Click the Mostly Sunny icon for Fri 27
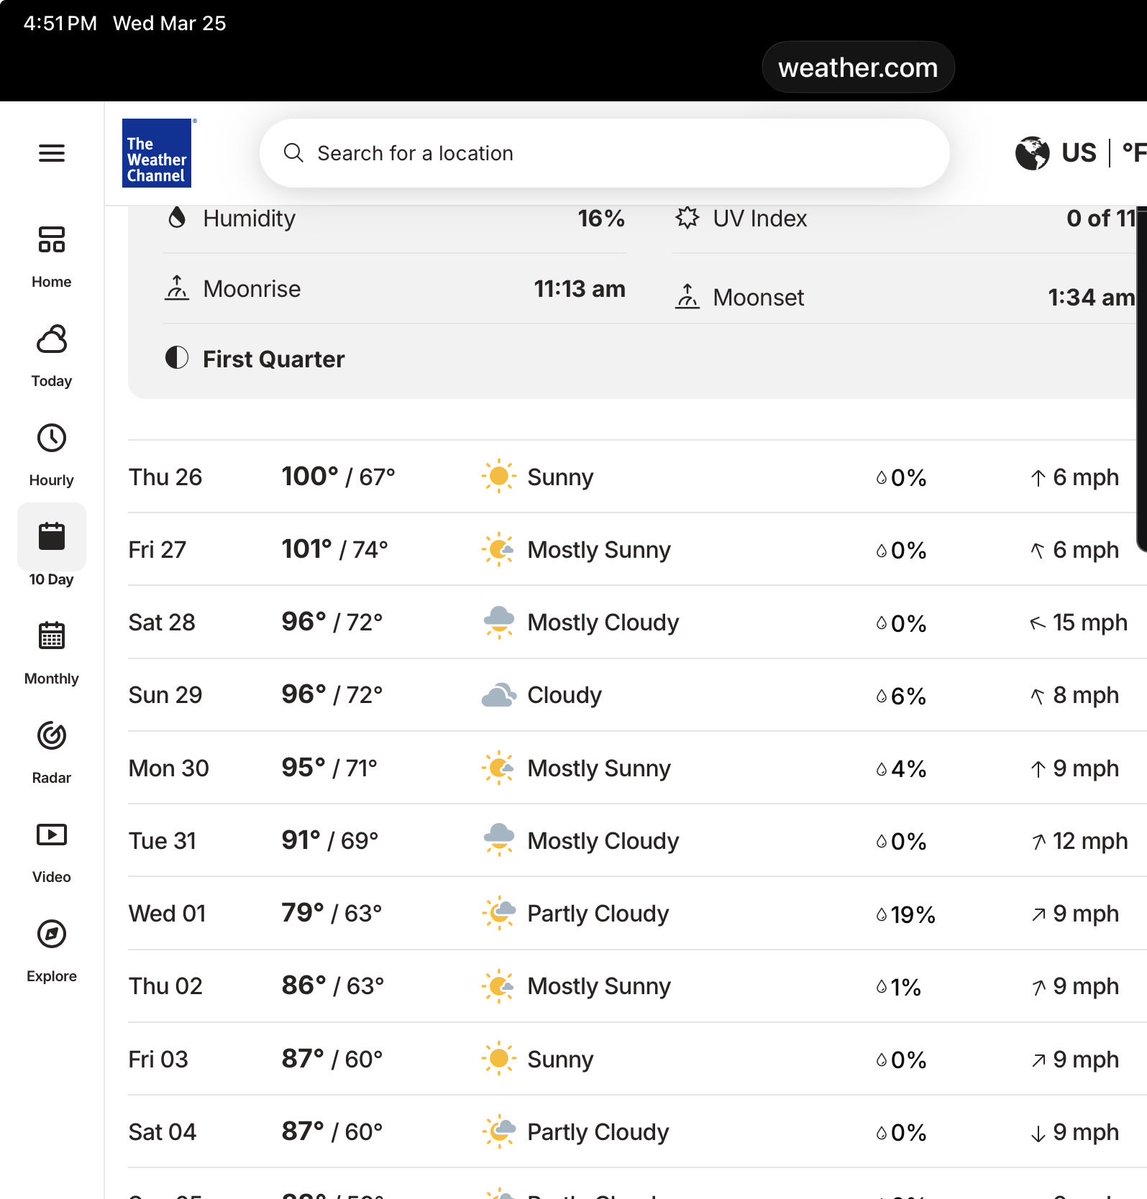Viewport: 1147px width, 1199px height. (x=499, y=549)
